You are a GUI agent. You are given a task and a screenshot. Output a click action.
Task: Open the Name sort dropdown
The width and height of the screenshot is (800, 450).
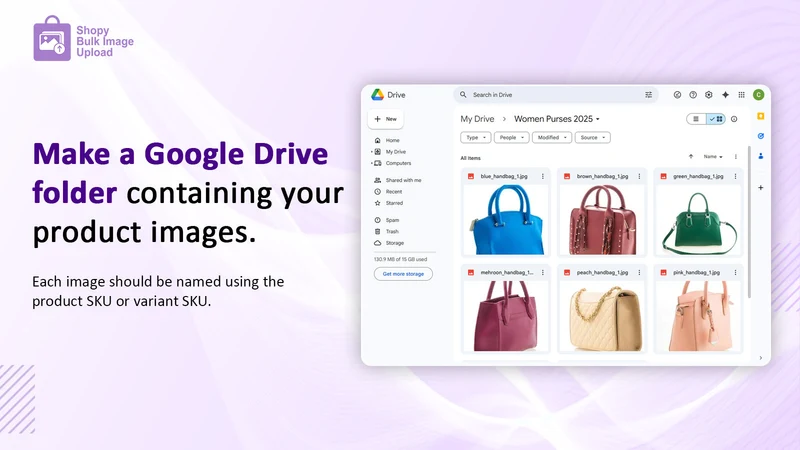click(x=713, y=157)
